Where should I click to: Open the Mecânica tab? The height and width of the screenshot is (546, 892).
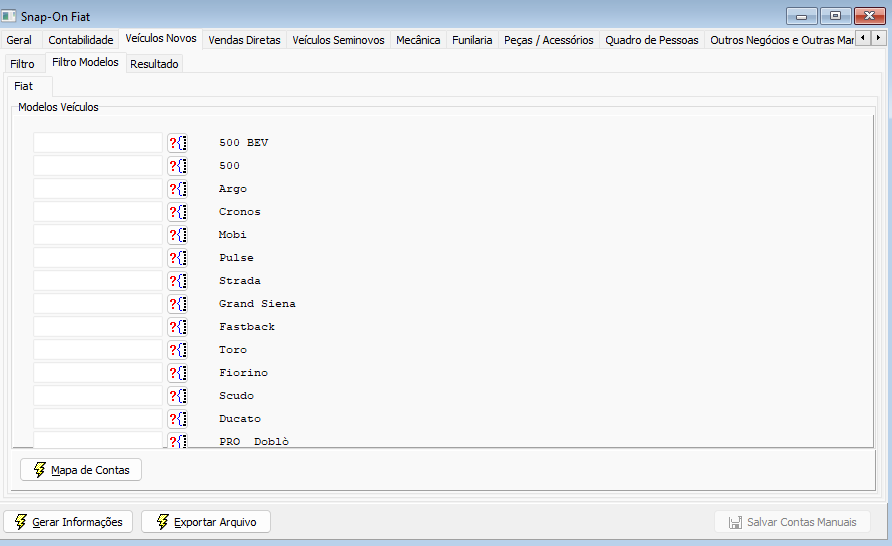coord(418,40)
